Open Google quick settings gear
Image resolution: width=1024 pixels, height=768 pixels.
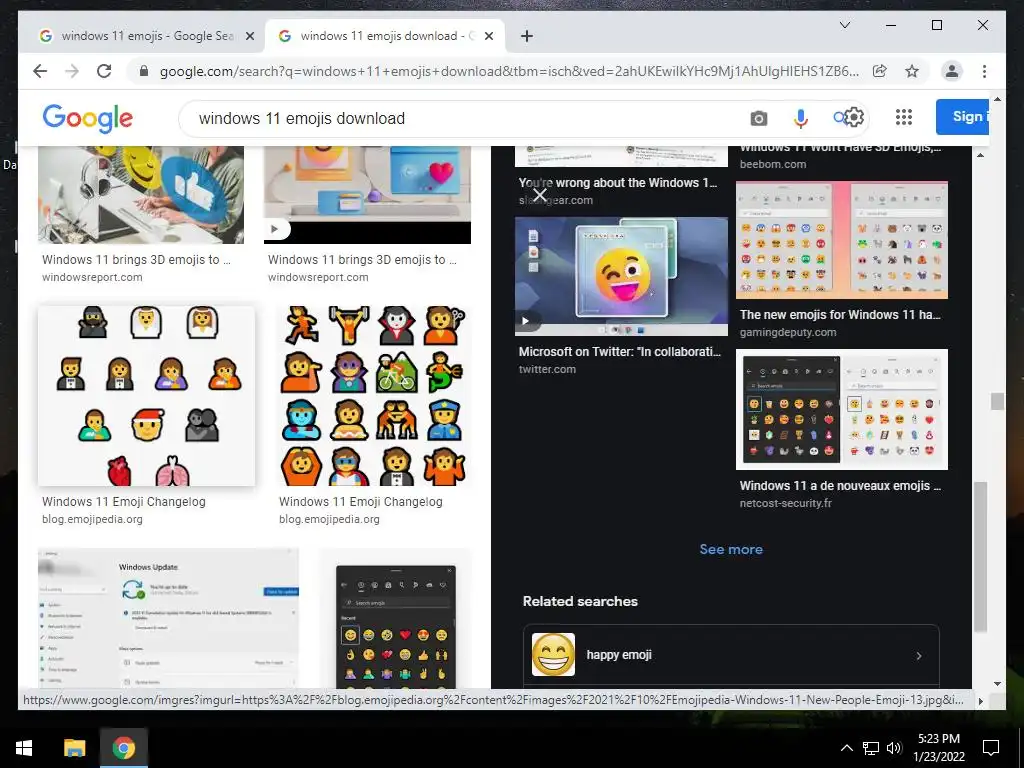click(854, 118)
